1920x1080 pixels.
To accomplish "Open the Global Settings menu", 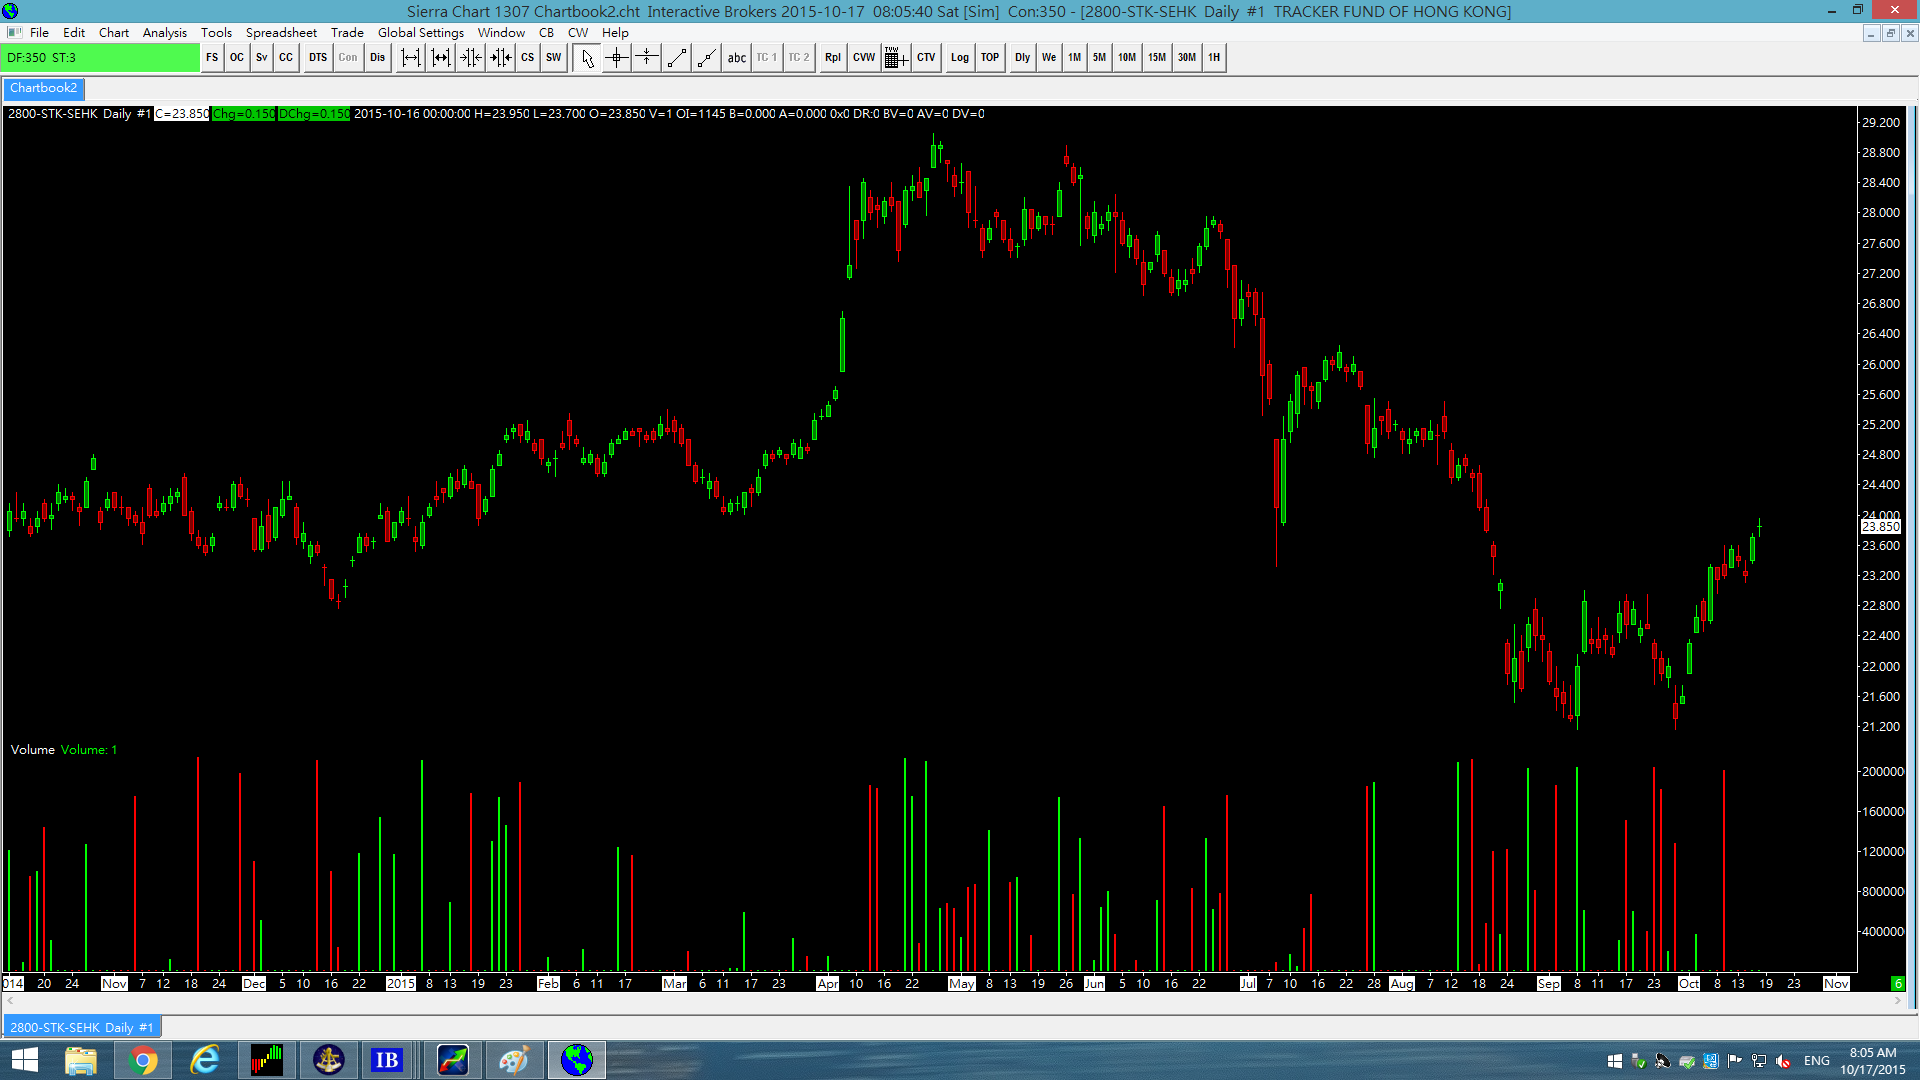I will 420,32.
